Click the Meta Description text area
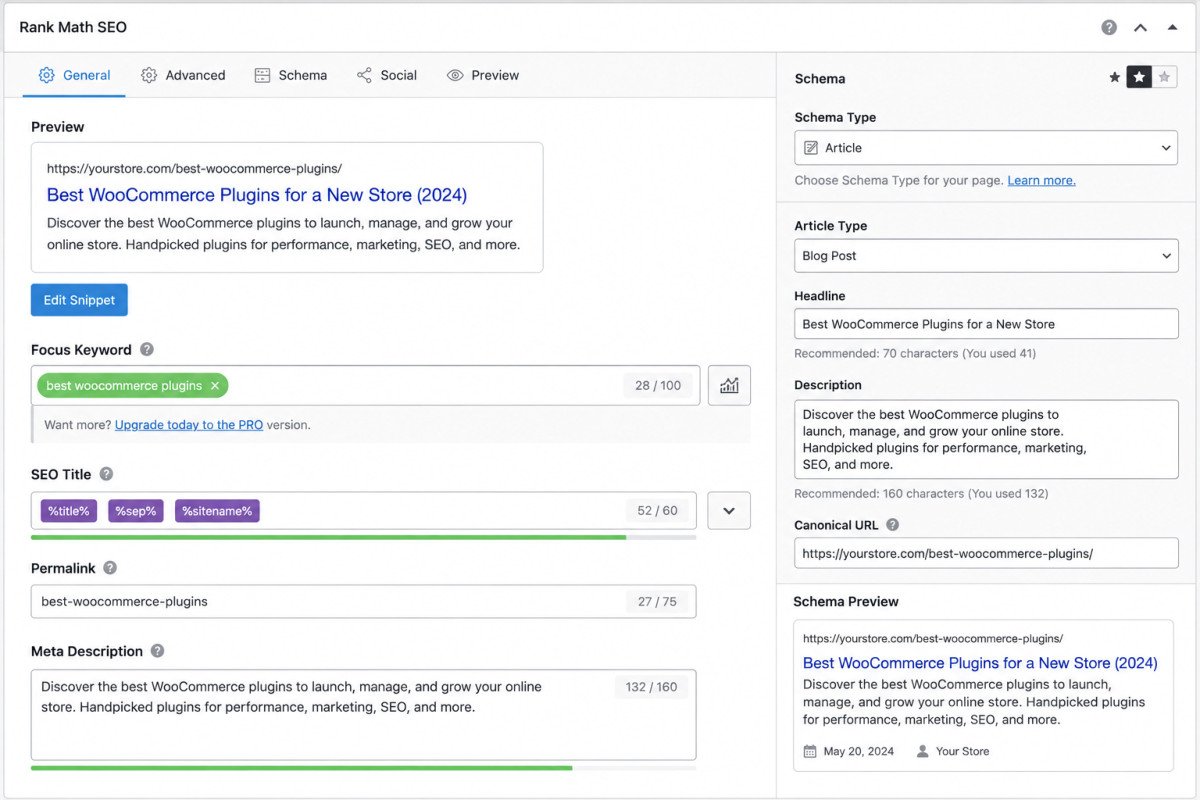 coord(364,715)
